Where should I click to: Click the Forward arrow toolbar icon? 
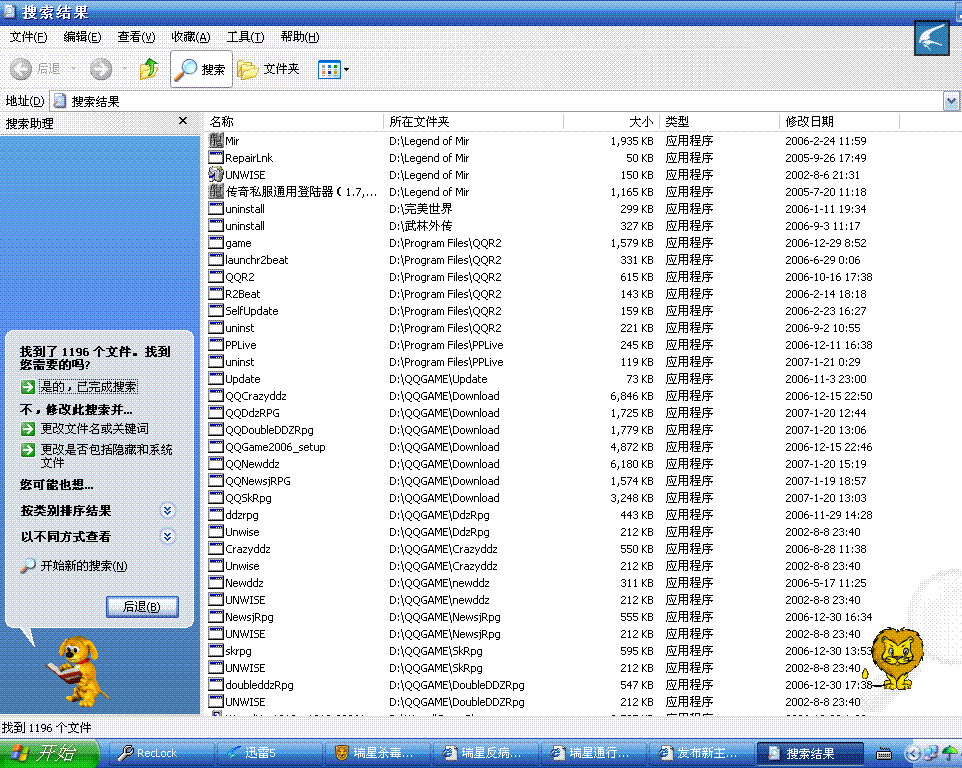click(x=101, y=69)
